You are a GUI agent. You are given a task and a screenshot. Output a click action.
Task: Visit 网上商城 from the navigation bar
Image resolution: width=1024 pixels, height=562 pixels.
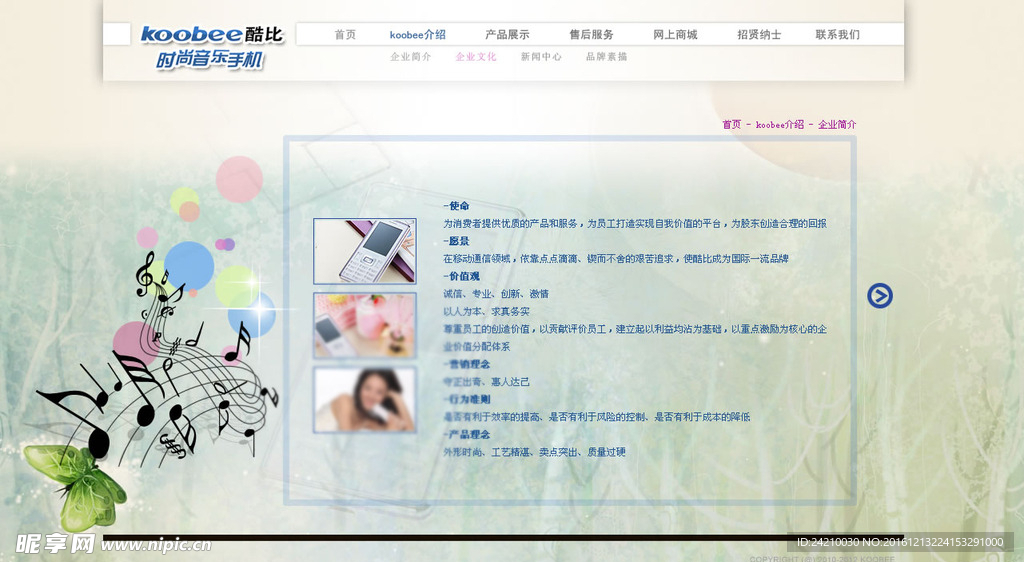point(675,35)
